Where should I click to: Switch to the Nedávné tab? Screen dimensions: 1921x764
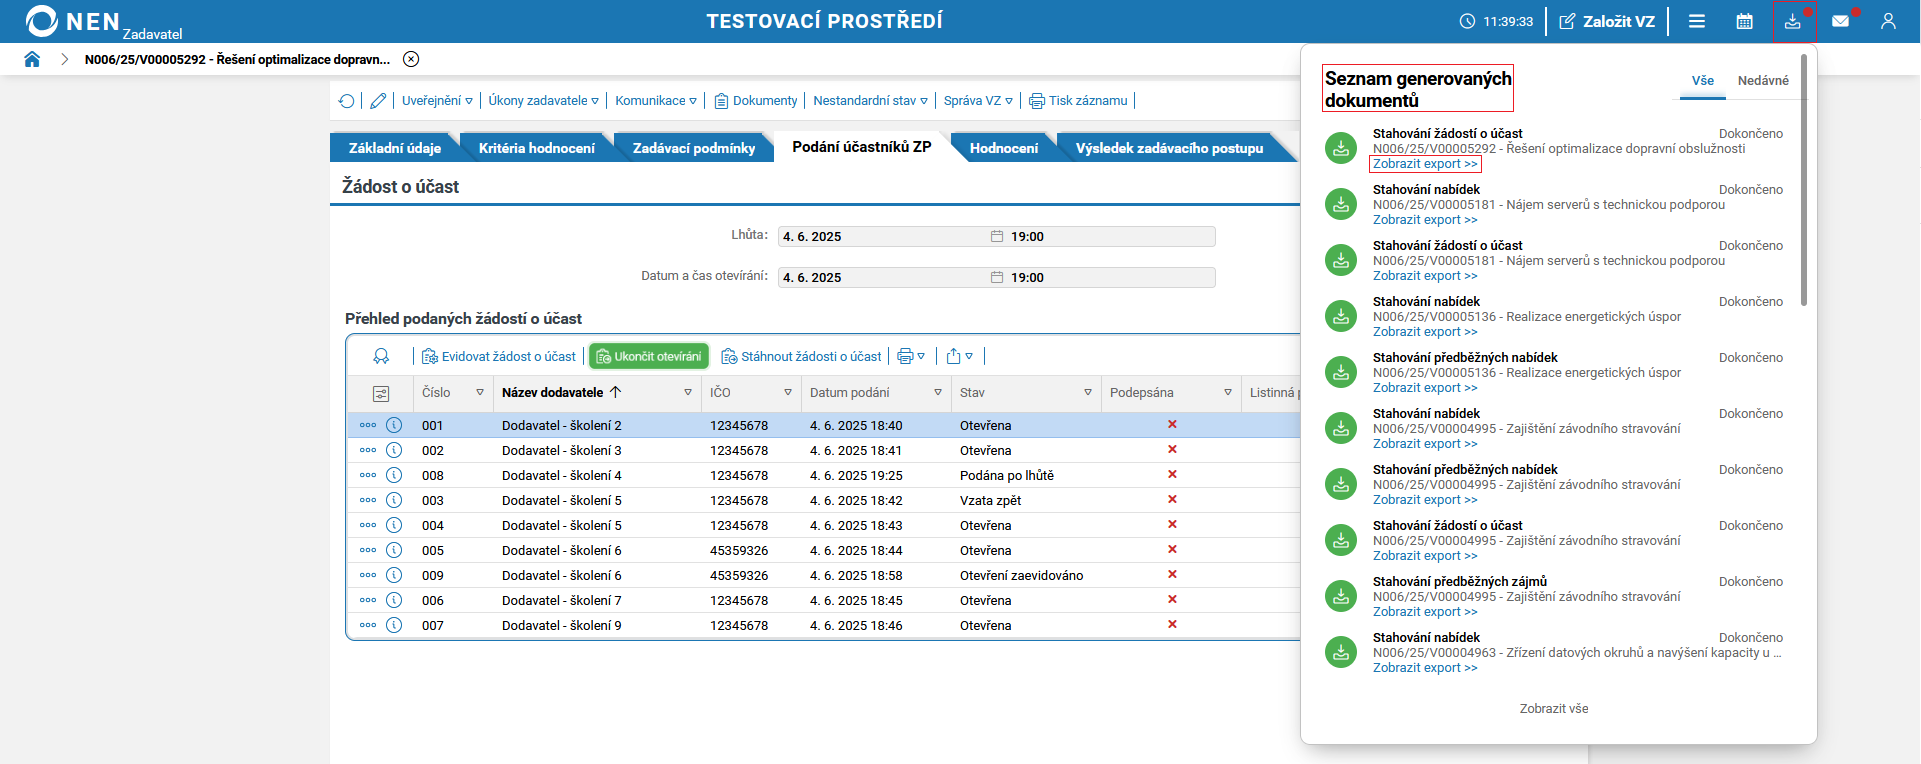click(x=1762, y=81)
